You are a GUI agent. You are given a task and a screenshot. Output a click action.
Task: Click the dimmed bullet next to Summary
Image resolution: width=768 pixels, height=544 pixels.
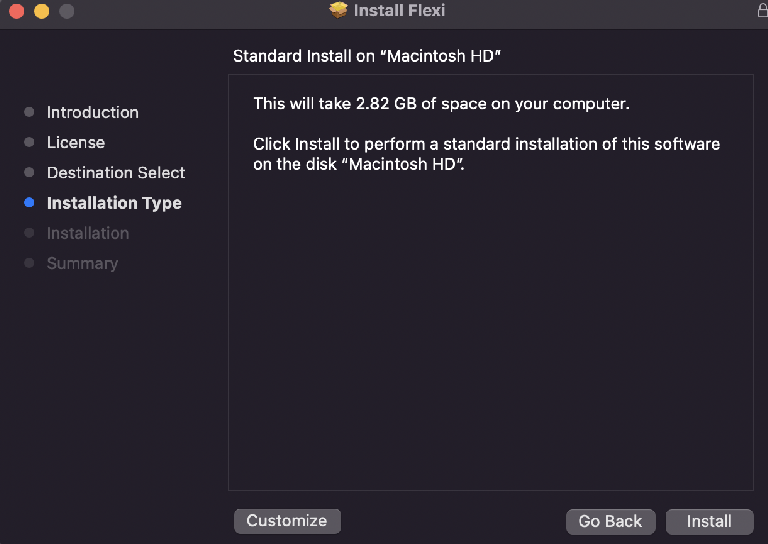click(x=29, y=263)
